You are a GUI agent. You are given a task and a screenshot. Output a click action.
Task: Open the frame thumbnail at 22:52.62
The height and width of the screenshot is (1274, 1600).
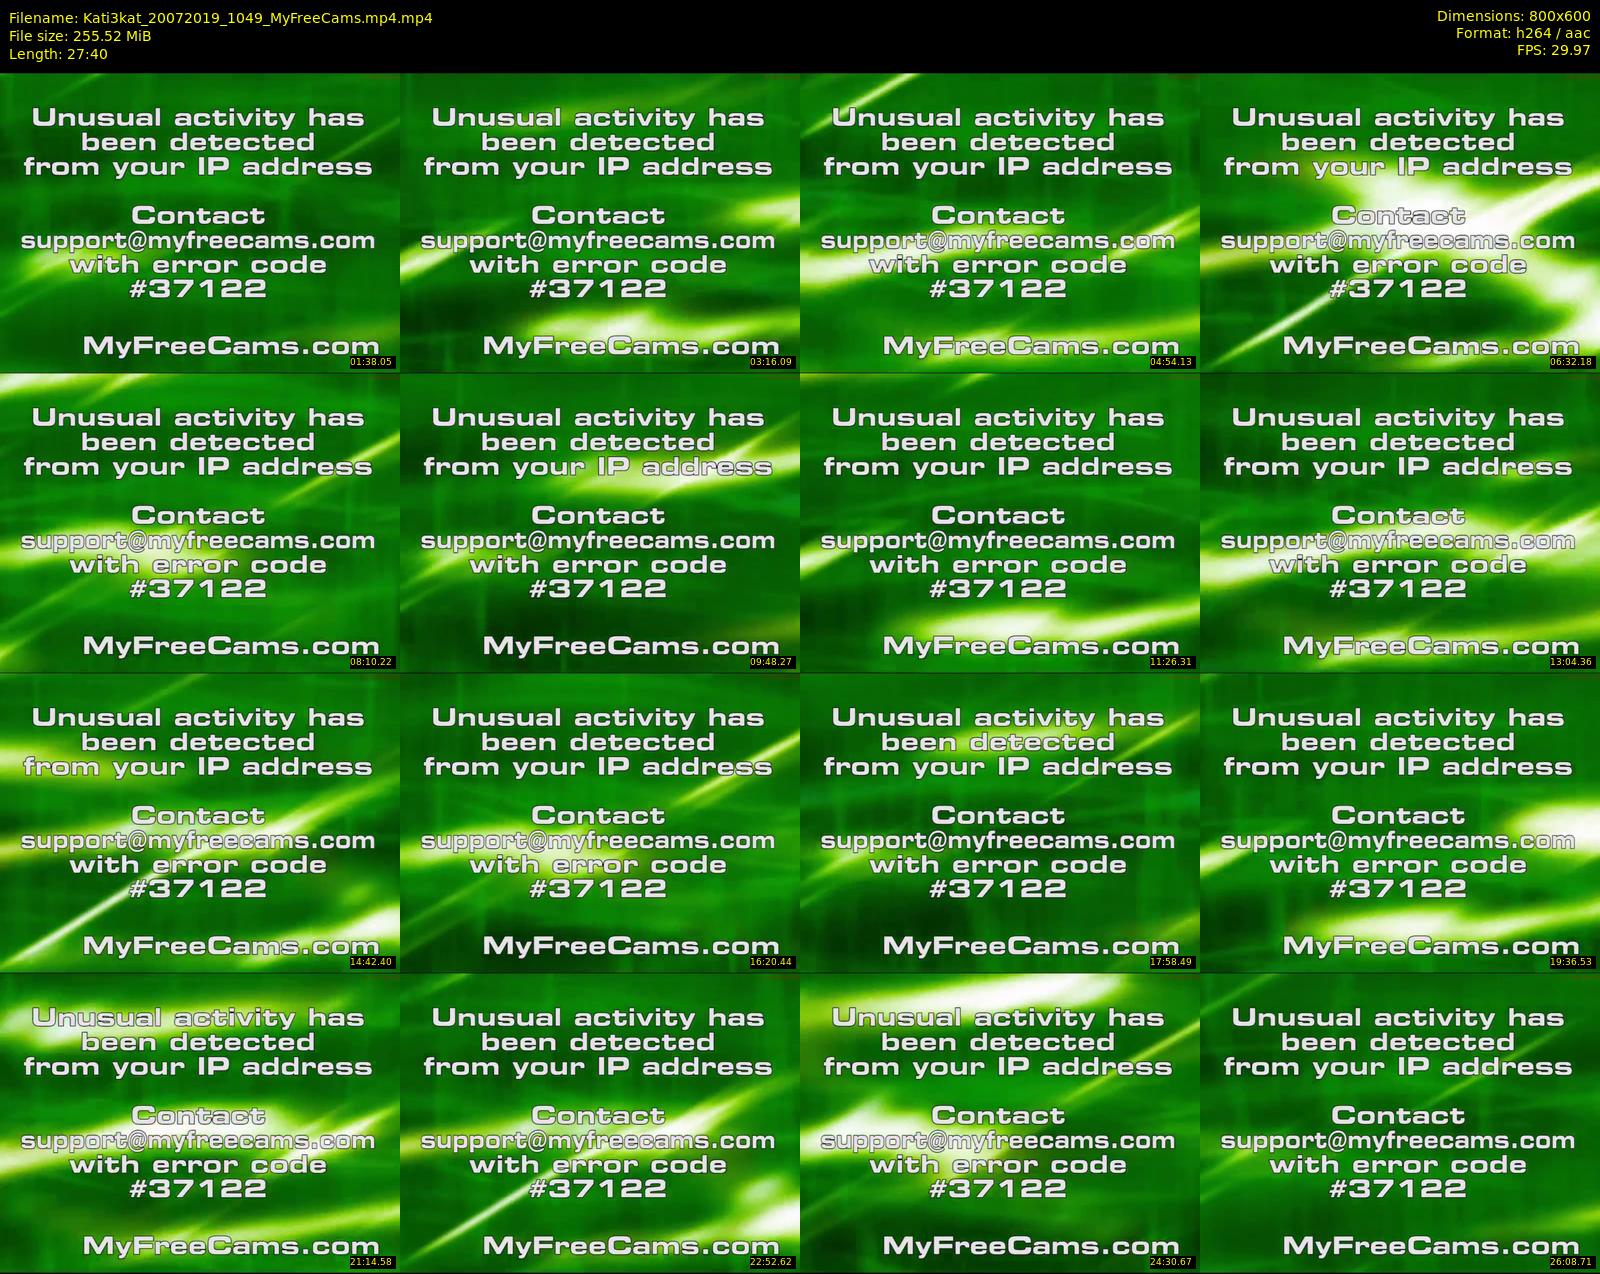[599, 1122]
